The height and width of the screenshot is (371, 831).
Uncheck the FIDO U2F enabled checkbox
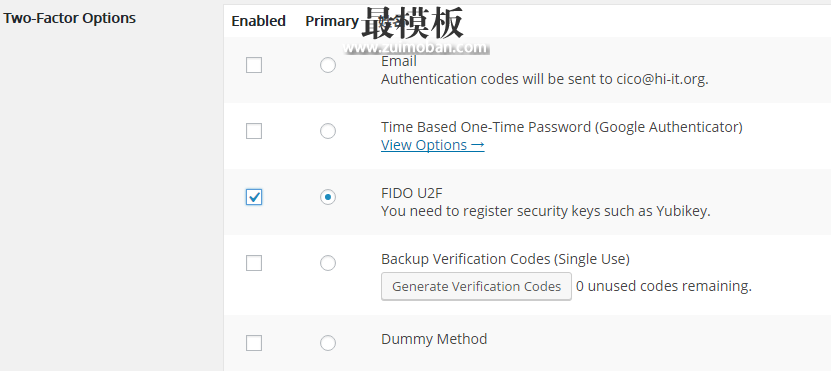click(254, 197)
